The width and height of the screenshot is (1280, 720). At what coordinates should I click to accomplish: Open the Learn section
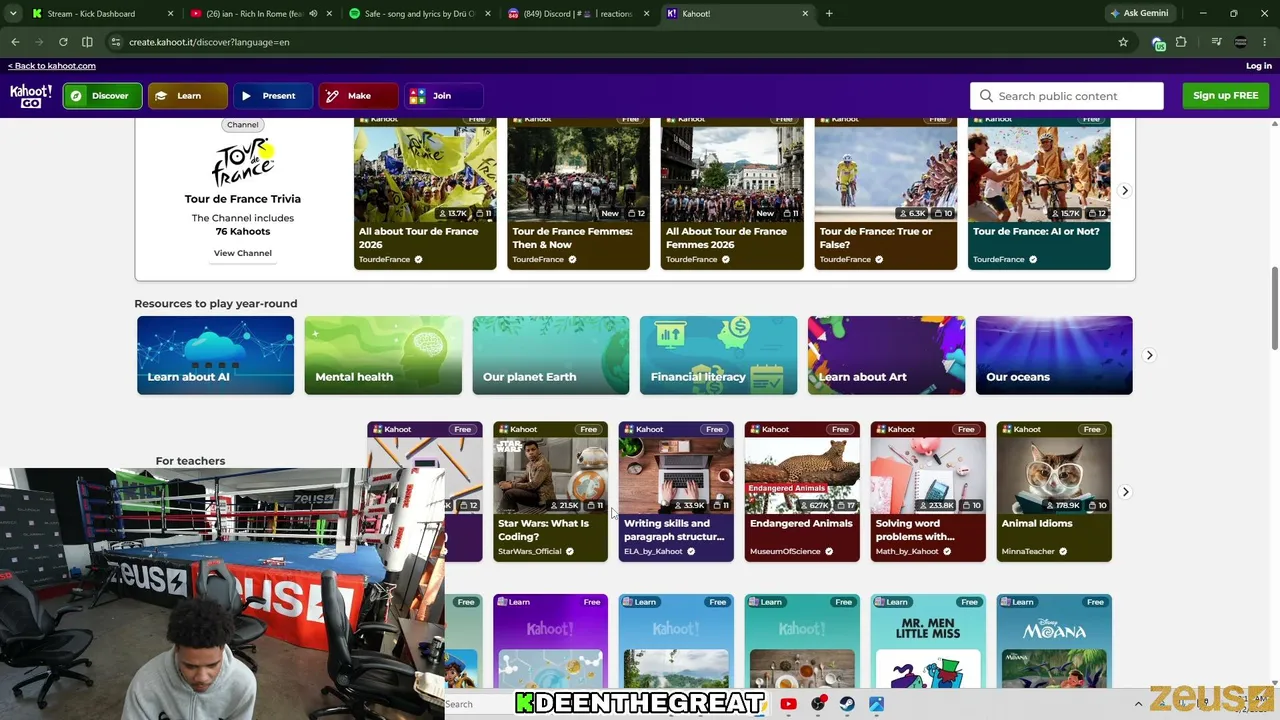pos(188,96)
